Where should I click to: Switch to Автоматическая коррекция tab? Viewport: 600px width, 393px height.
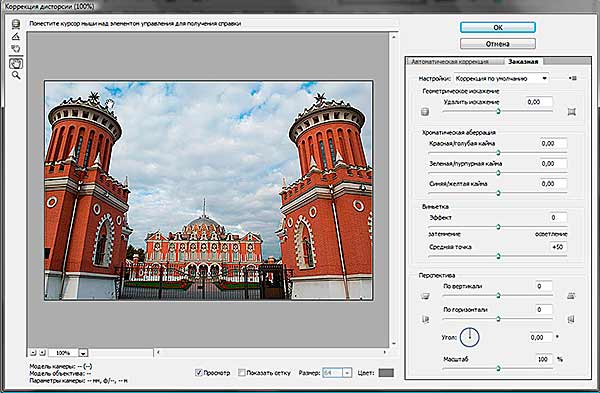[x=450, y=62]
